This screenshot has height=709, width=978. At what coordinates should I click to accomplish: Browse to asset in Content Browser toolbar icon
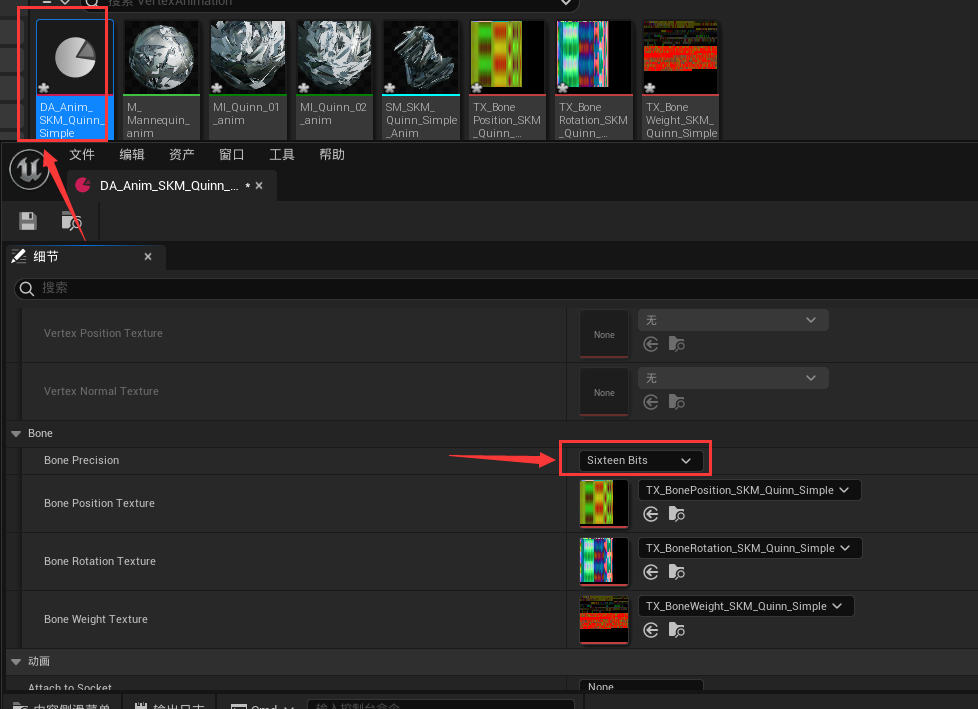[72, 221]
